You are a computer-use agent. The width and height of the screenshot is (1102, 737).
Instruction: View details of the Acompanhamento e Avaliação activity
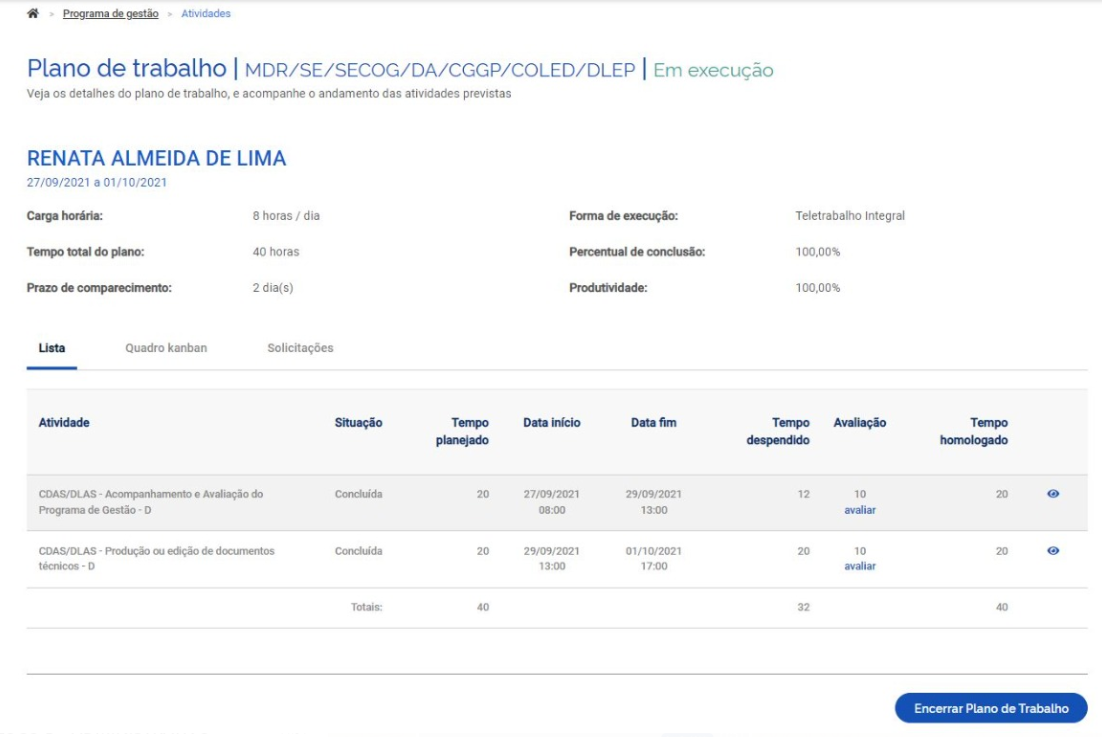(1052, 494)
